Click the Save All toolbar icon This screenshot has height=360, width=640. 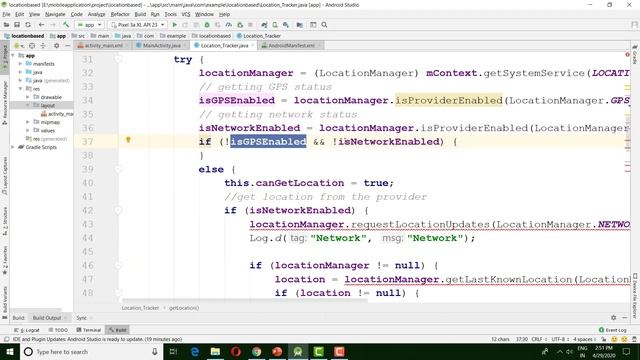pyautogui.click(x=17, y=25)
